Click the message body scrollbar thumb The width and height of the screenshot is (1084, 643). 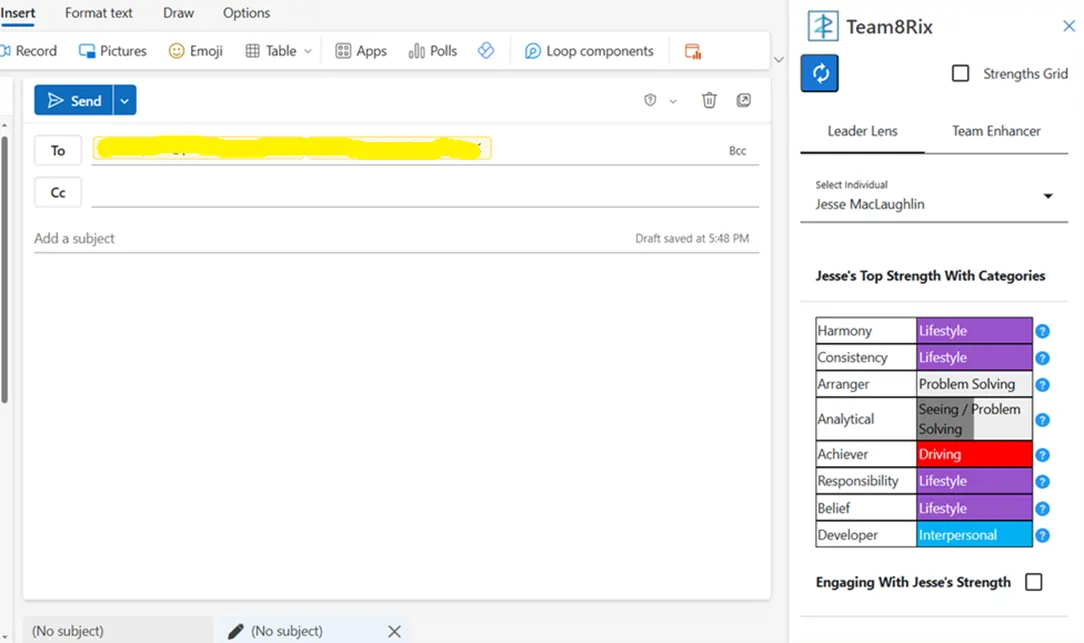[5, 270]
